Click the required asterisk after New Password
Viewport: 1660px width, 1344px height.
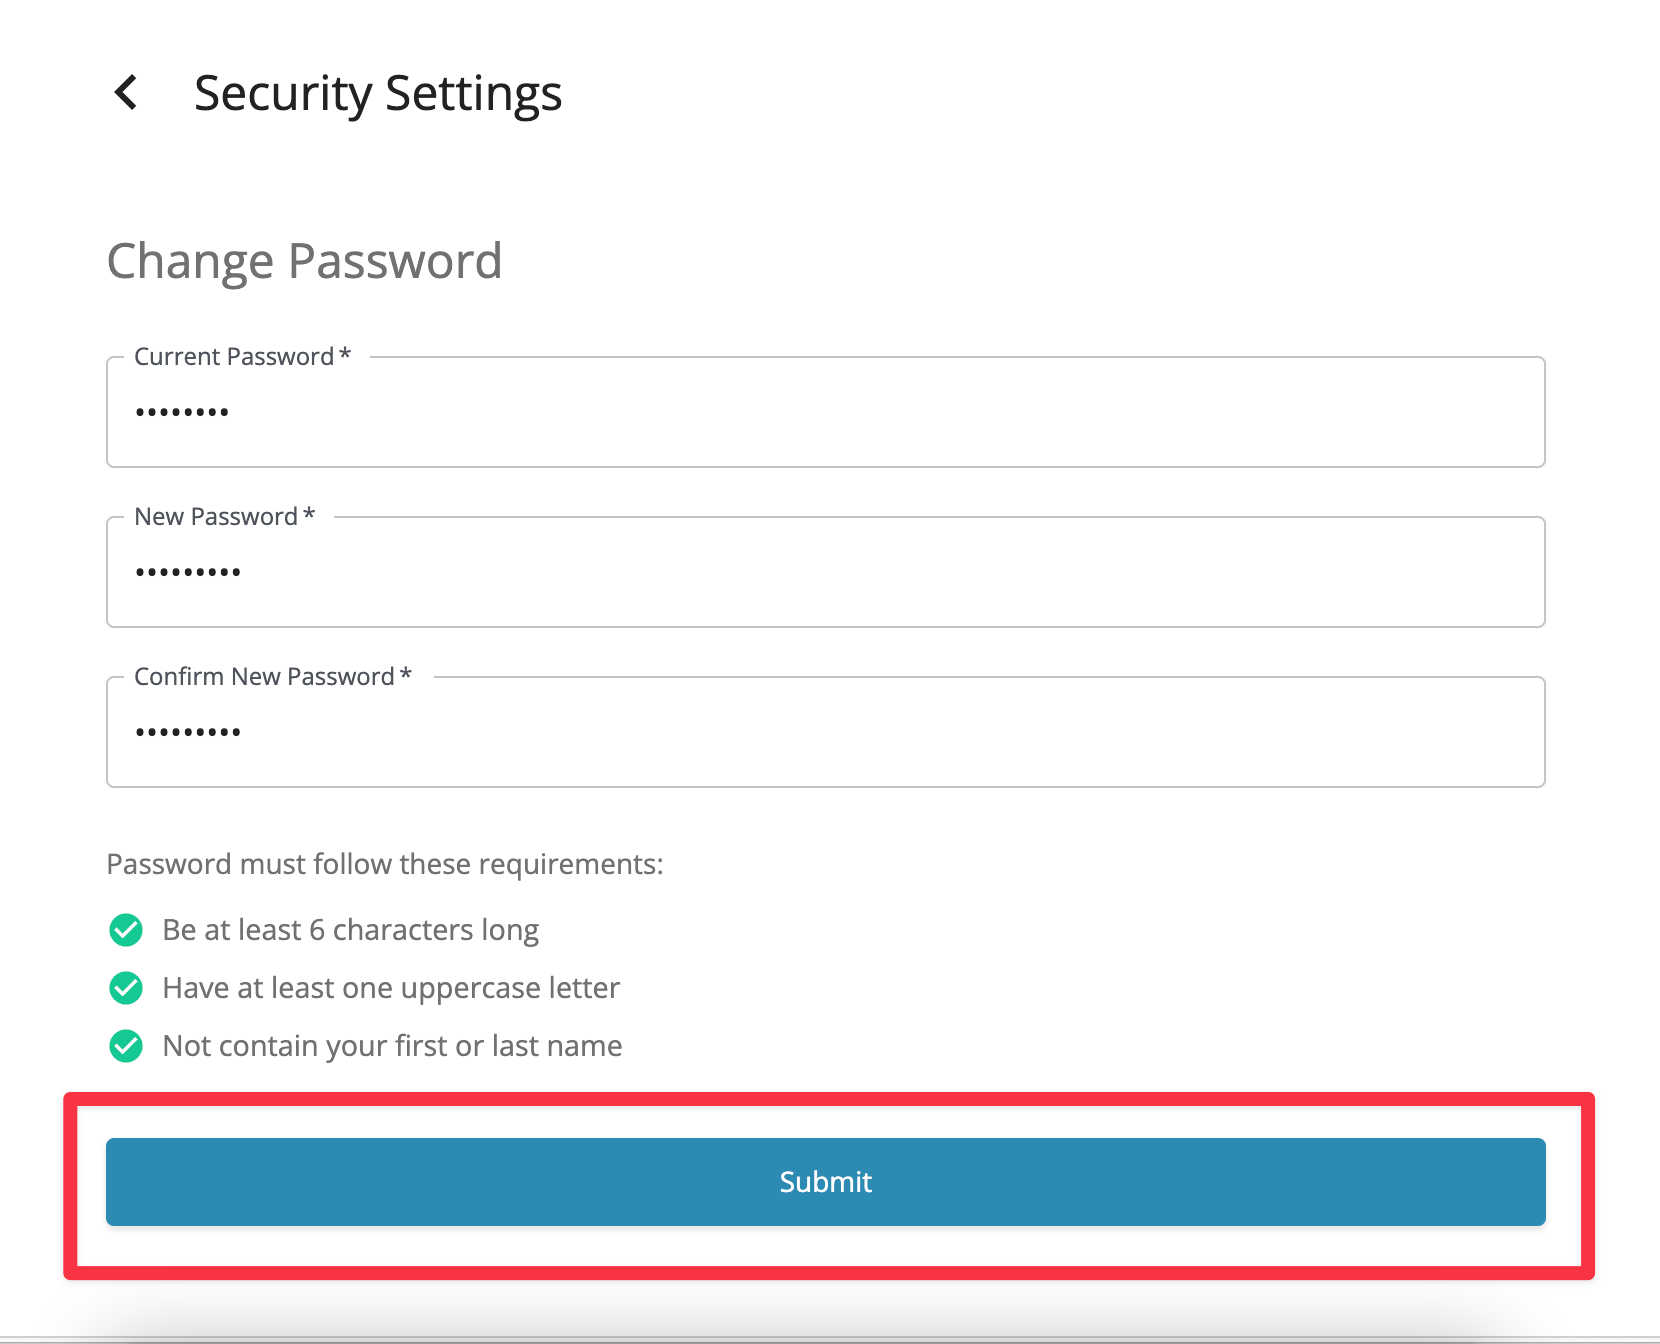[x=309, y=515]
